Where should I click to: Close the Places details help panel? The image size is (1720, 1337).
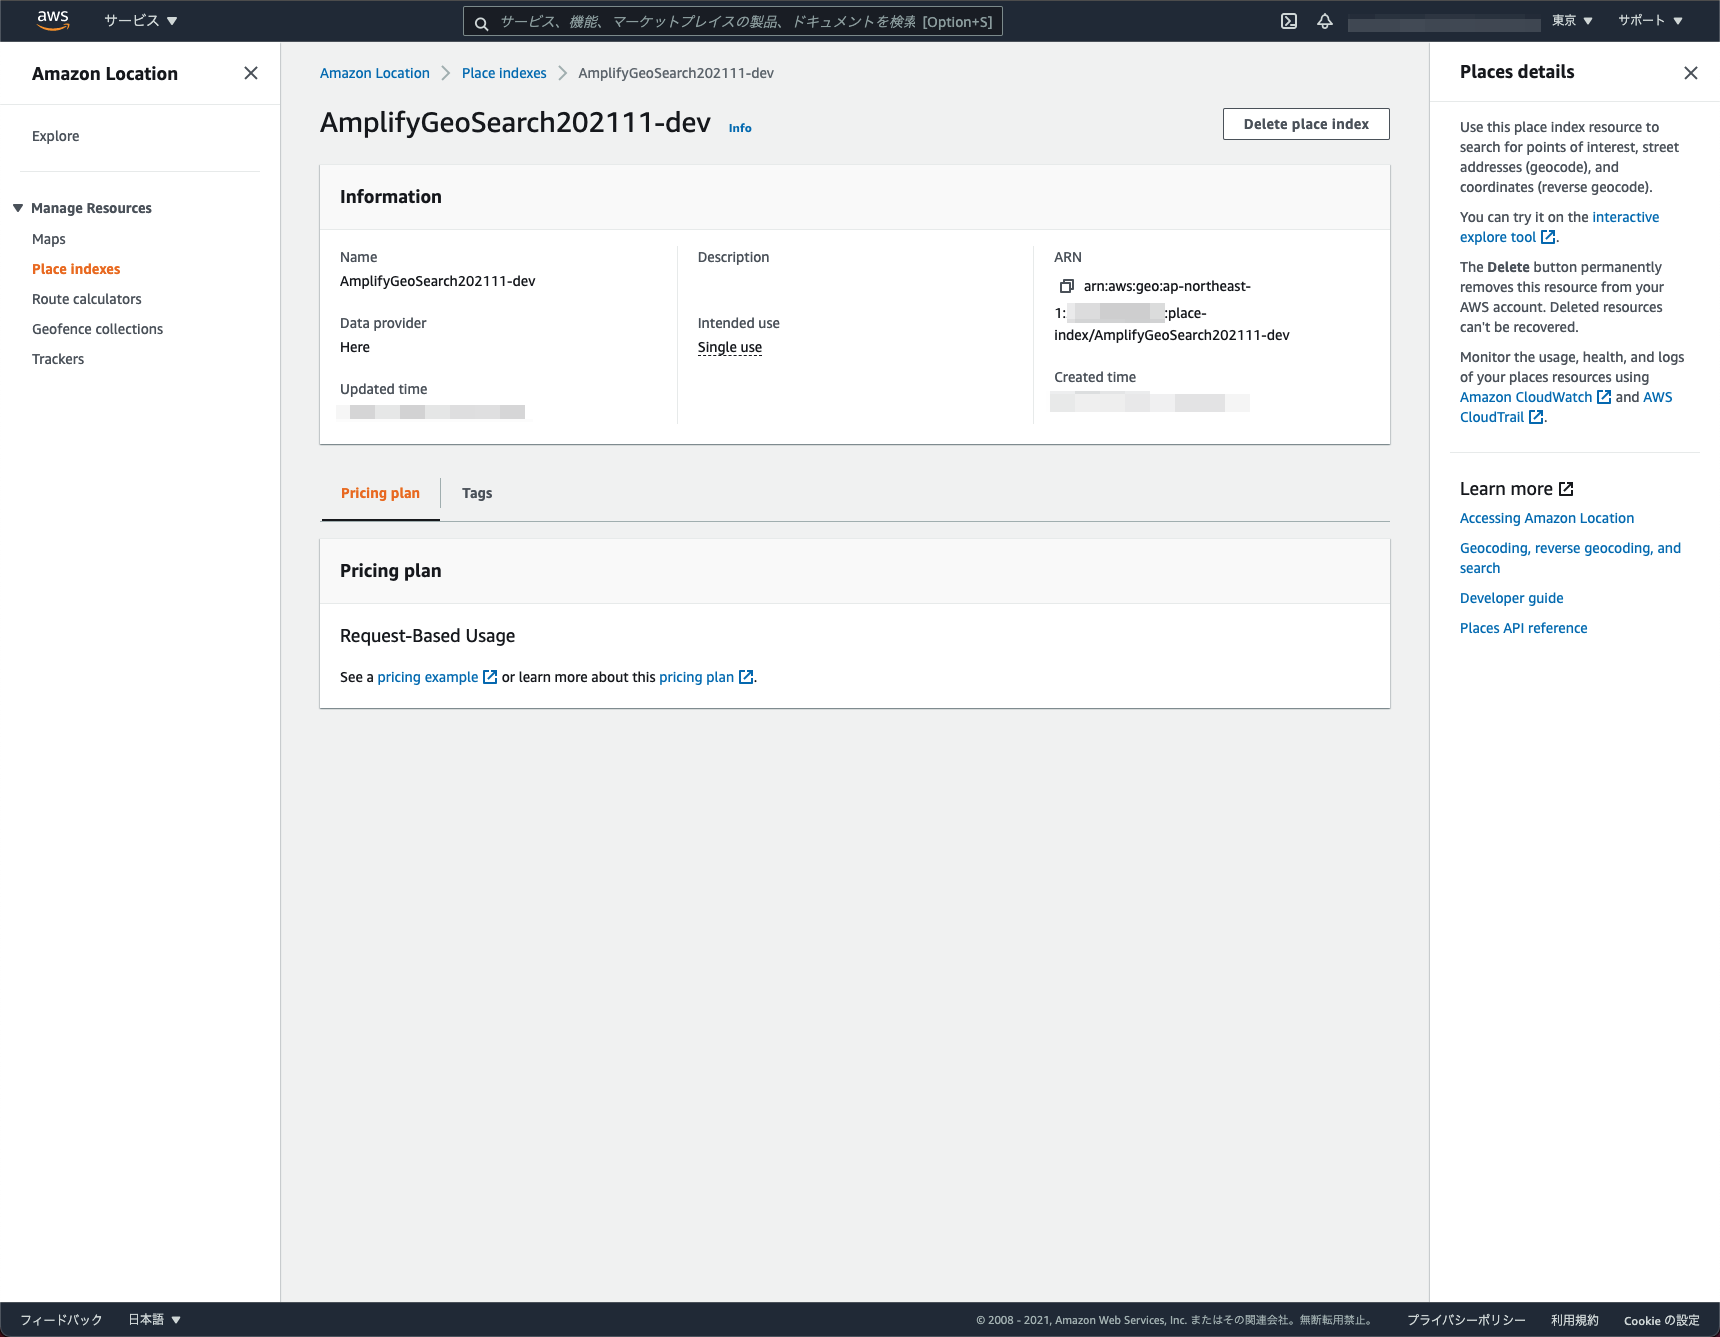tap(1691, 73)
